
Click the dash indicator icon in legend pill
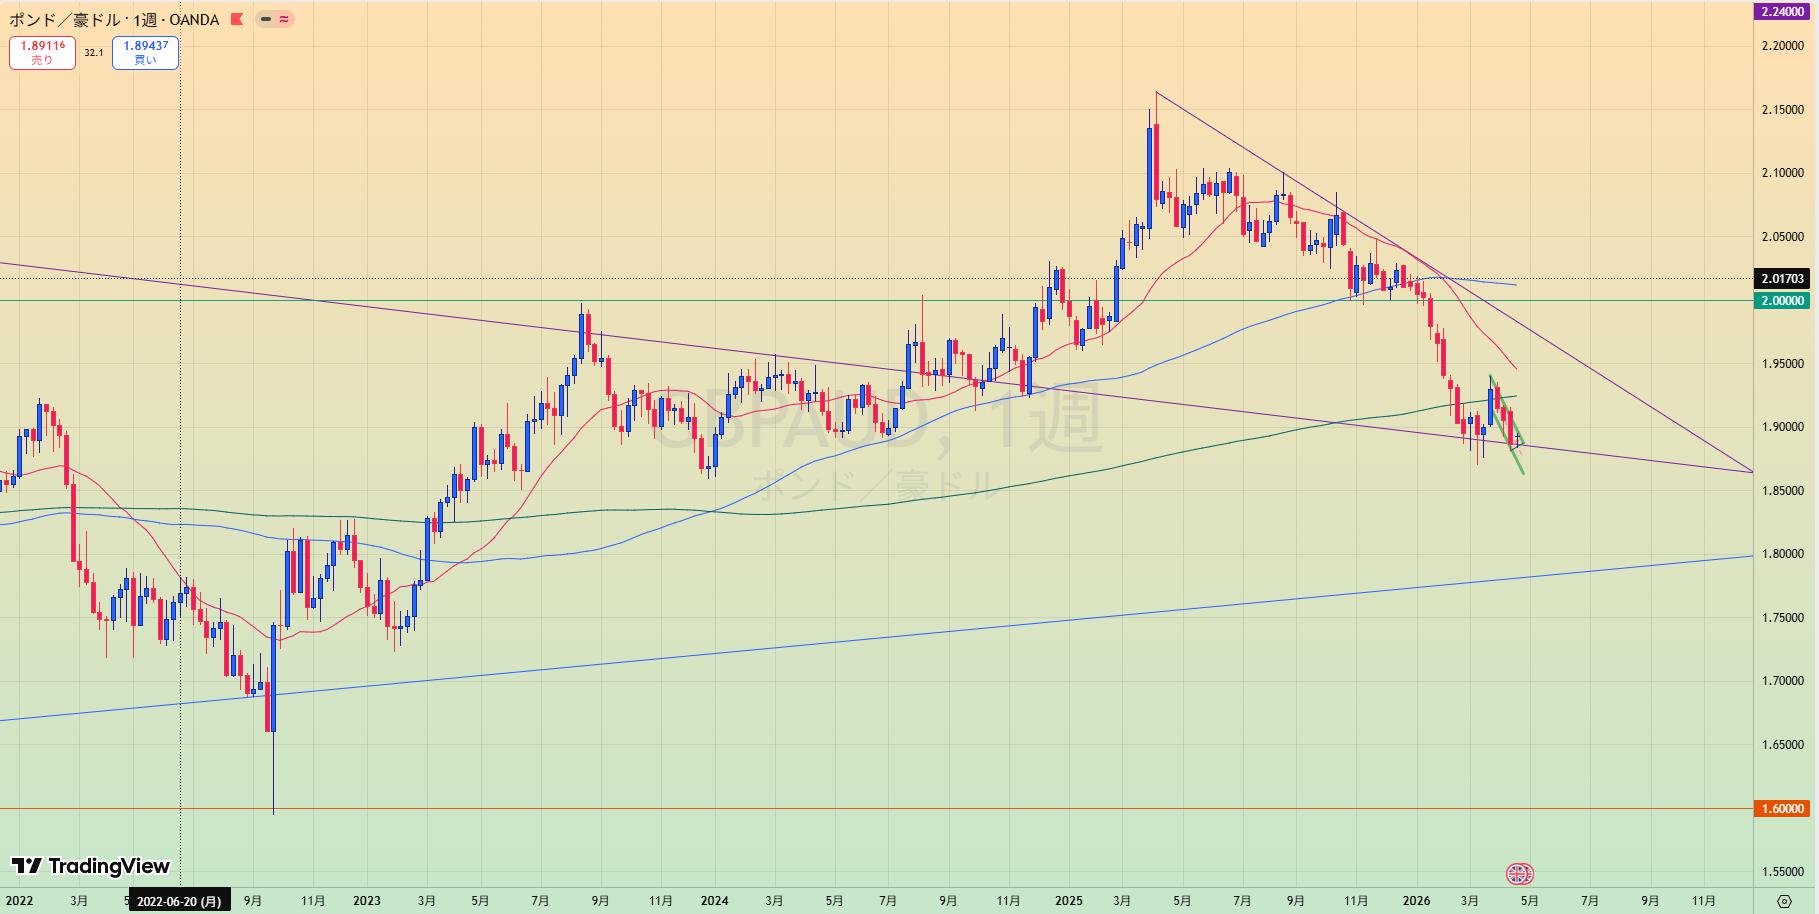266,19
